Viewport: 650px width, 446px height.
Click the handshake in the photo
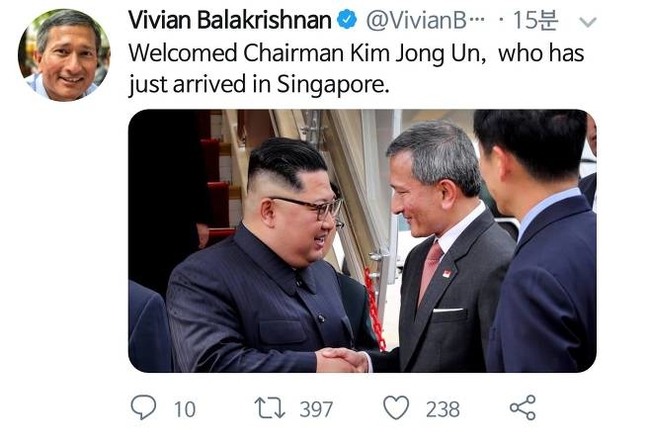342,360
